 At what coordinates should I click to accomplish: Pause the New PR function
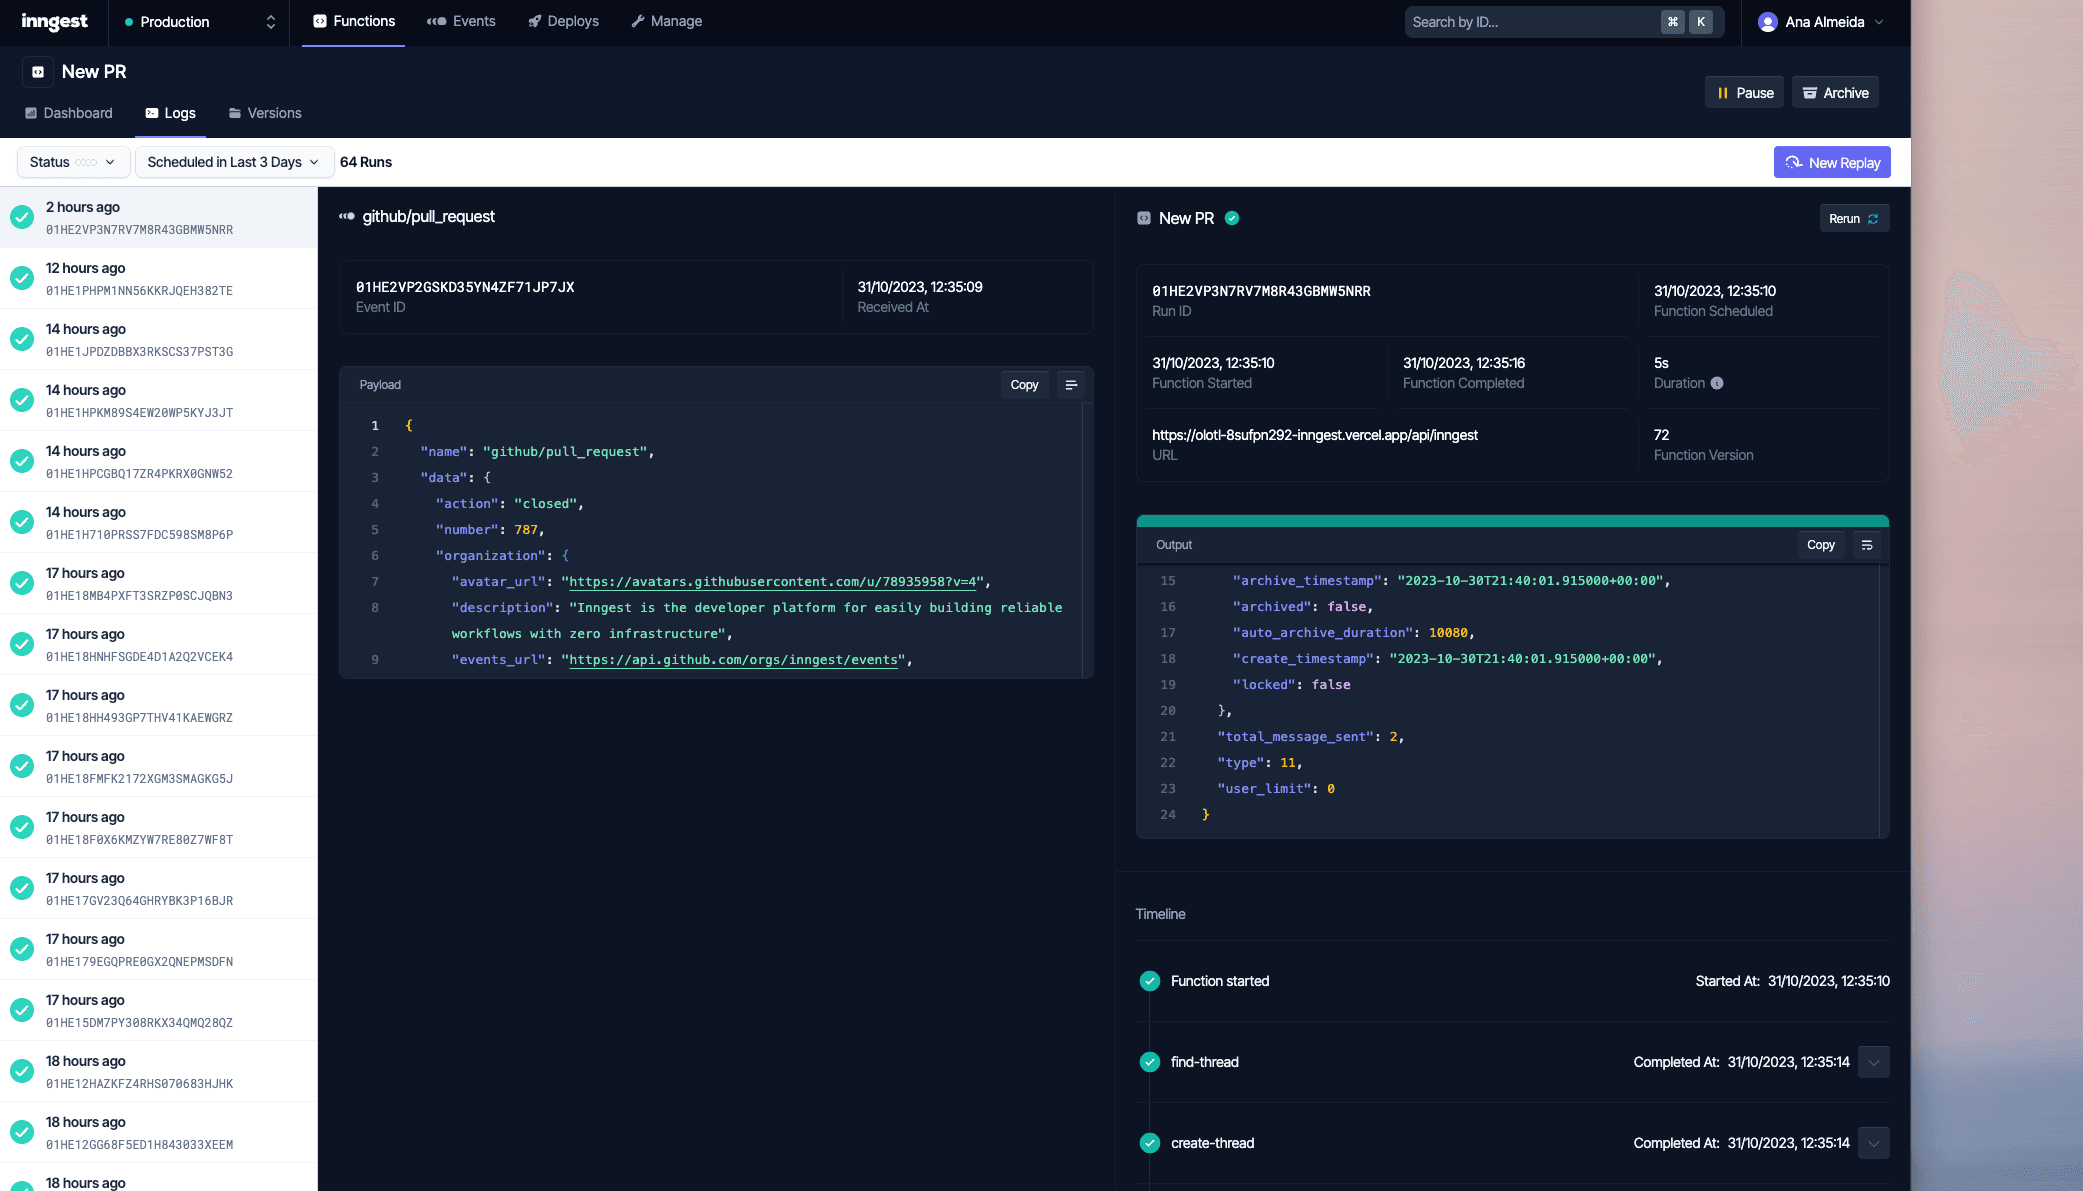coord(1744,93)
